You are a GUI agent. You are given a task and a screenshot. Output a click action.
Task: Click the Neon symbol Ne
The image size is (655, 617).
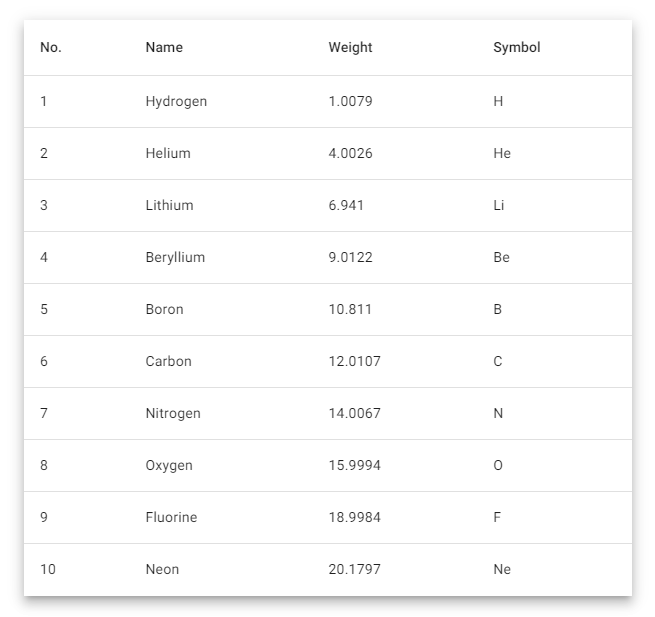coord(502,569)
